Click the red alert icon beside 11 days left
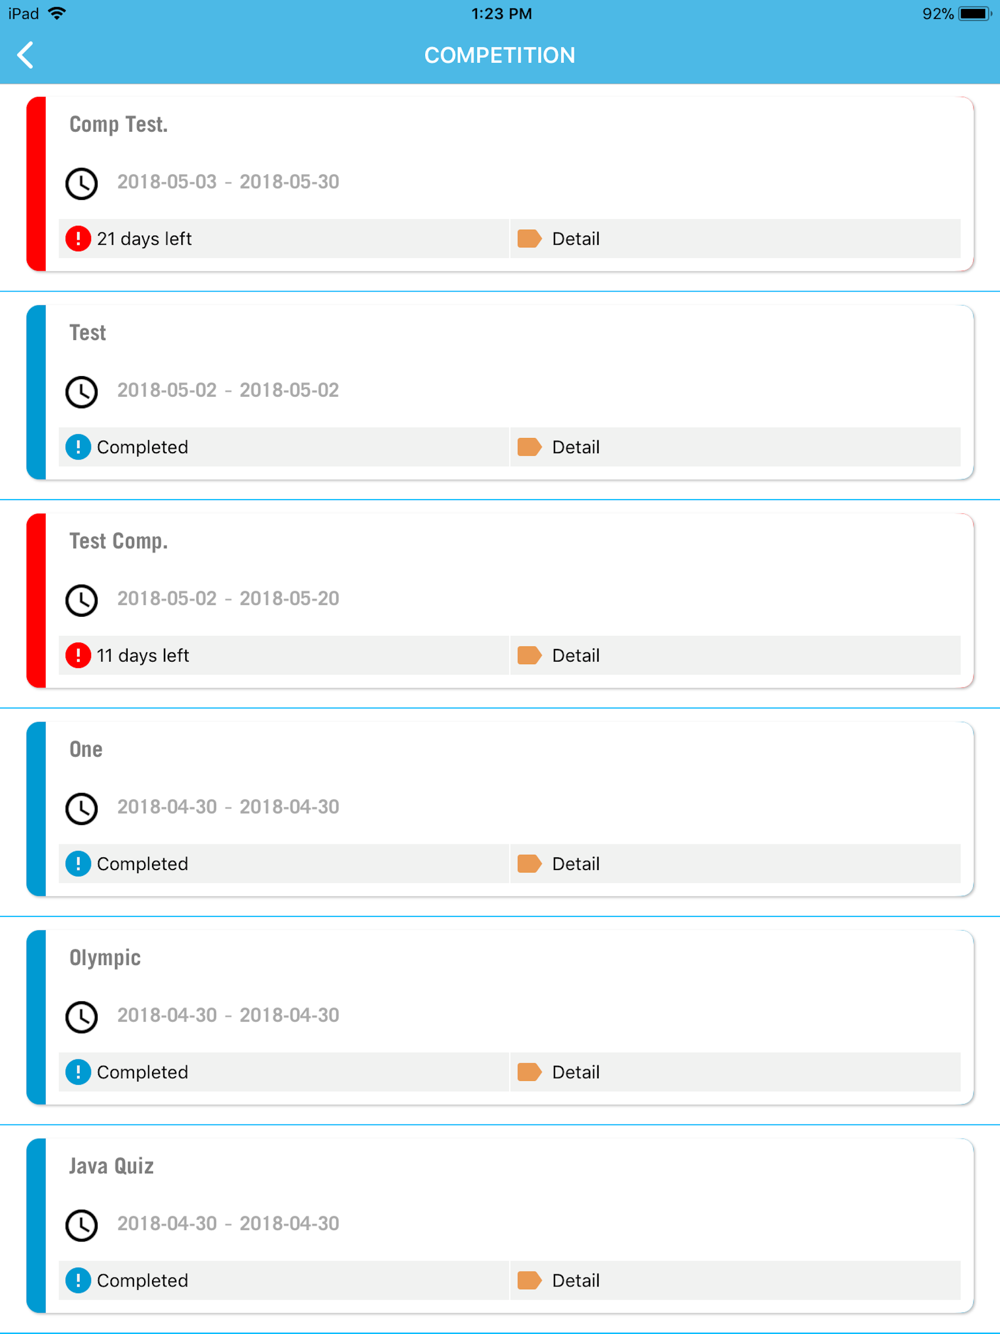 [78, 655]
